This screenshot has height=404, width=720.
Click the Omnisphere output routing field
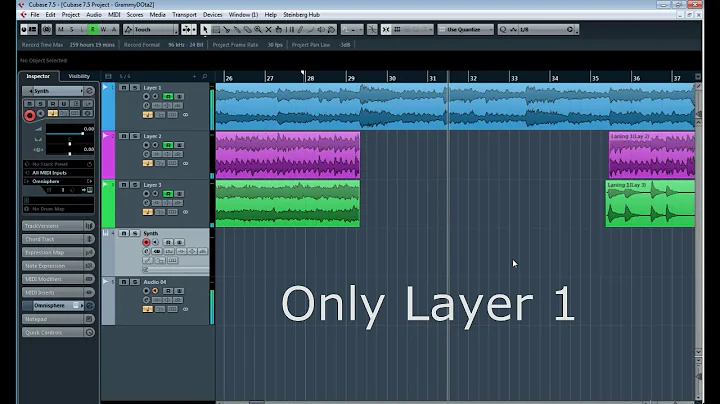tap(58, 181)
